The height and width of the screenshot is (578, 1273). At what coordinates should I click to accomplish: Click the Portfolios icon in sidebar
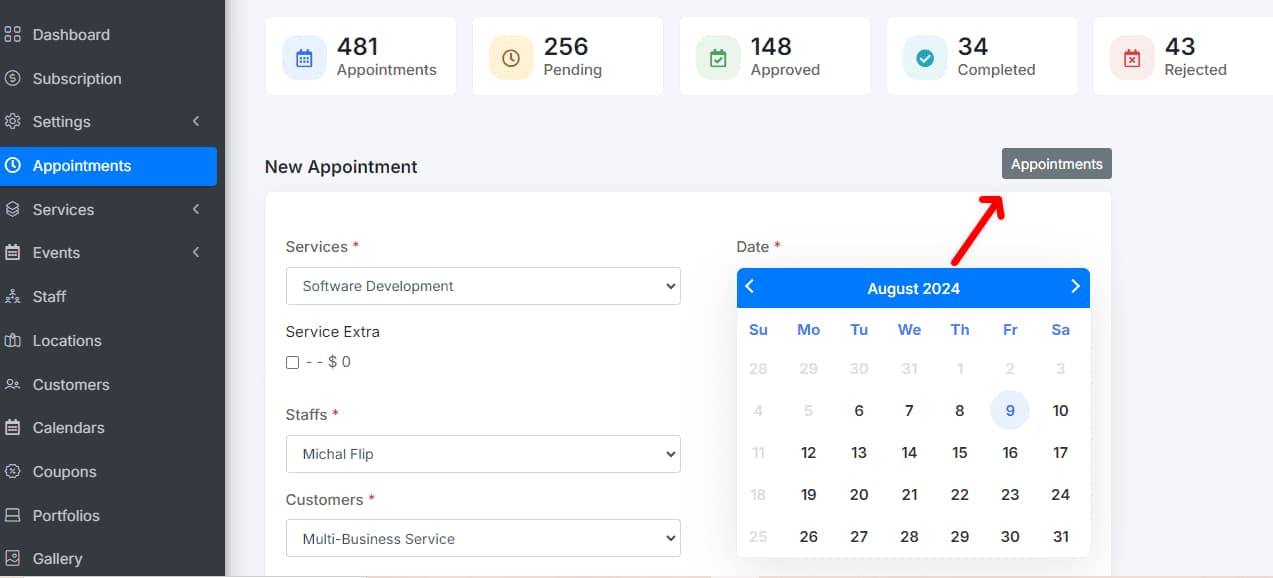[13, 516]
